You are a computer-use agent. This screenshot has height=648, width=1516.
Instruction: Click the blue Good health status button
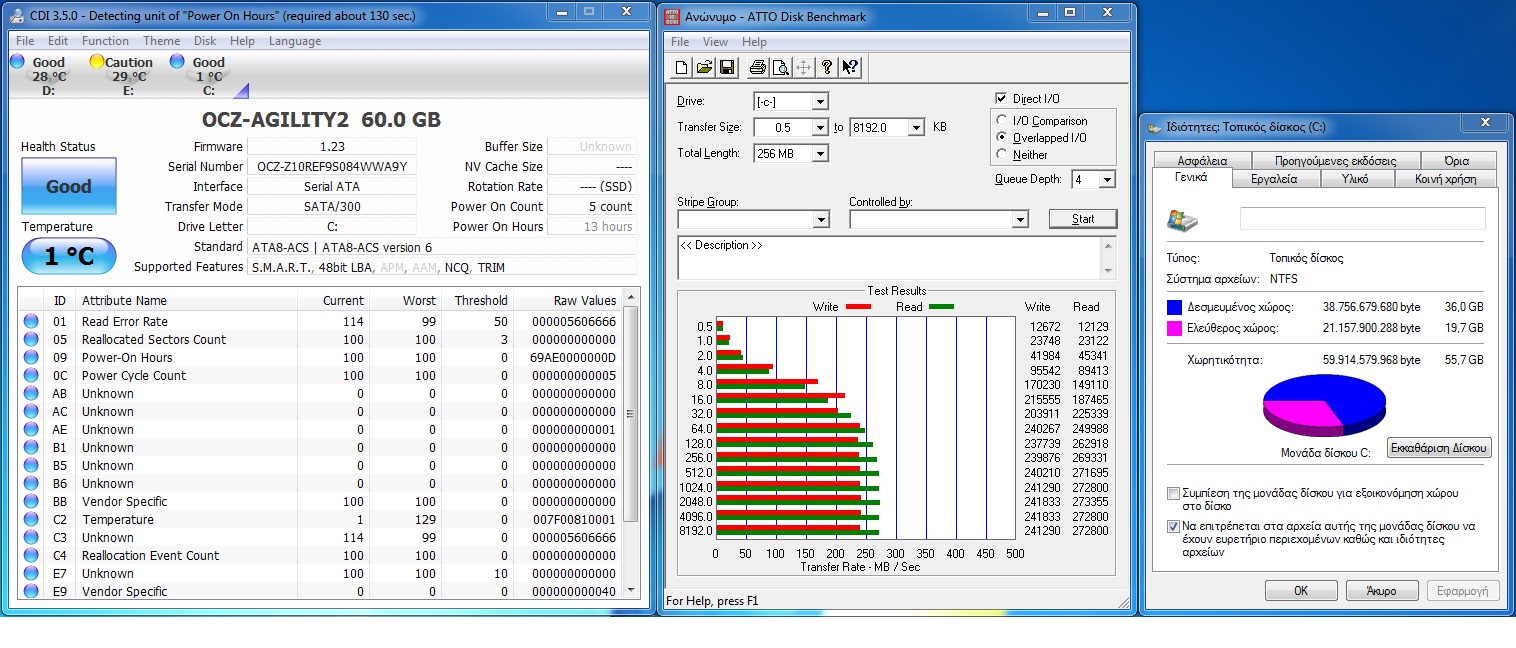pos(69,186)
